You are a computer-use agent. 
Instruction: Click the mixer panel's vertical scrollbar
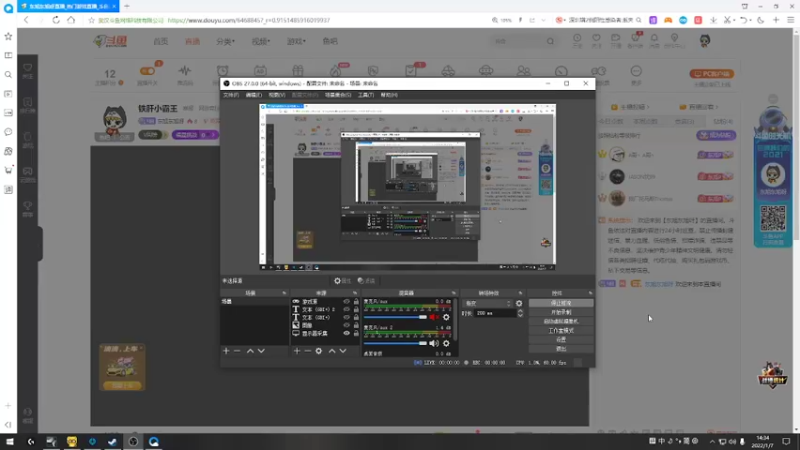(x=455, y=320)
